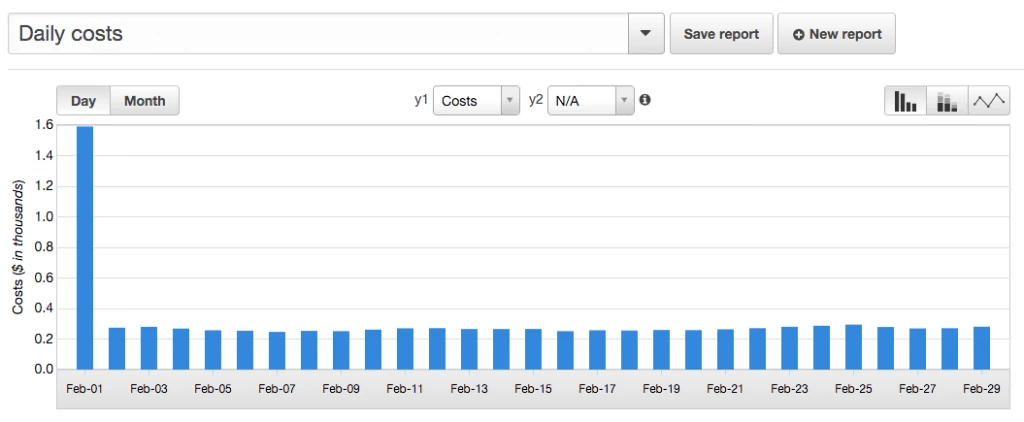
Task: Open the report name dropdown arrow
Action: [646, 33]
